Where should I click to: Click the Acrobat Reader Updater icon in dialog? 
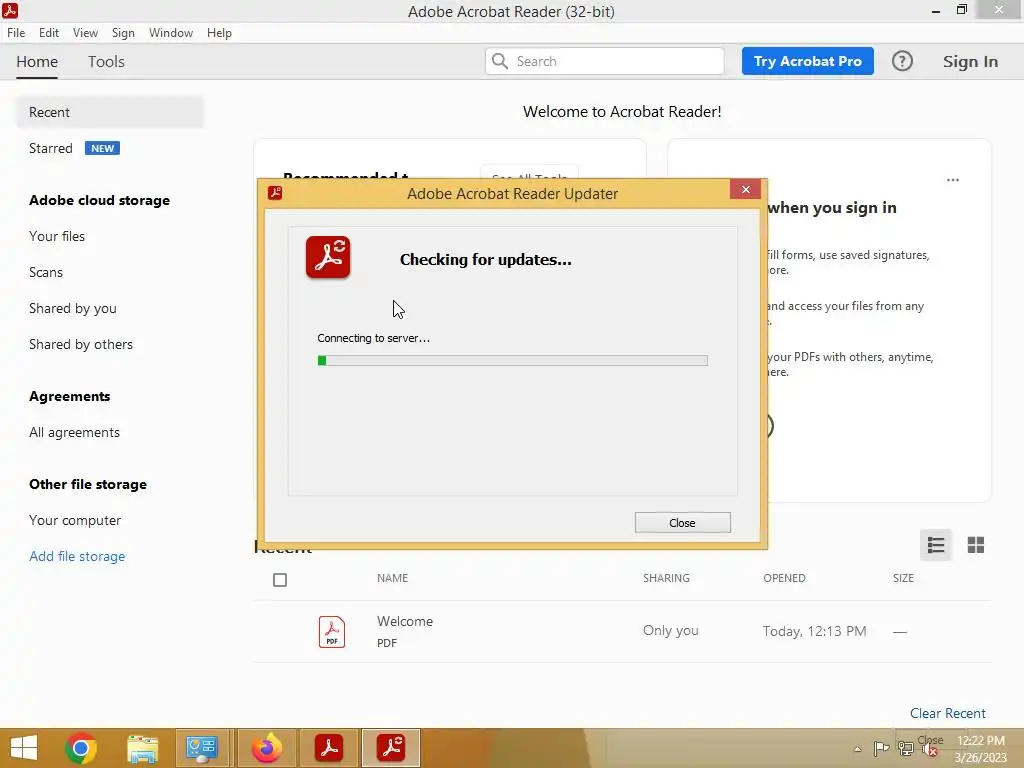328,257
